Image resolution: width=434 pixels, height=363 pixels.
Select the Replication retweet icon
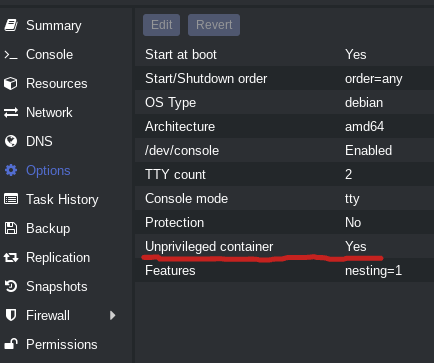[11, 257]
